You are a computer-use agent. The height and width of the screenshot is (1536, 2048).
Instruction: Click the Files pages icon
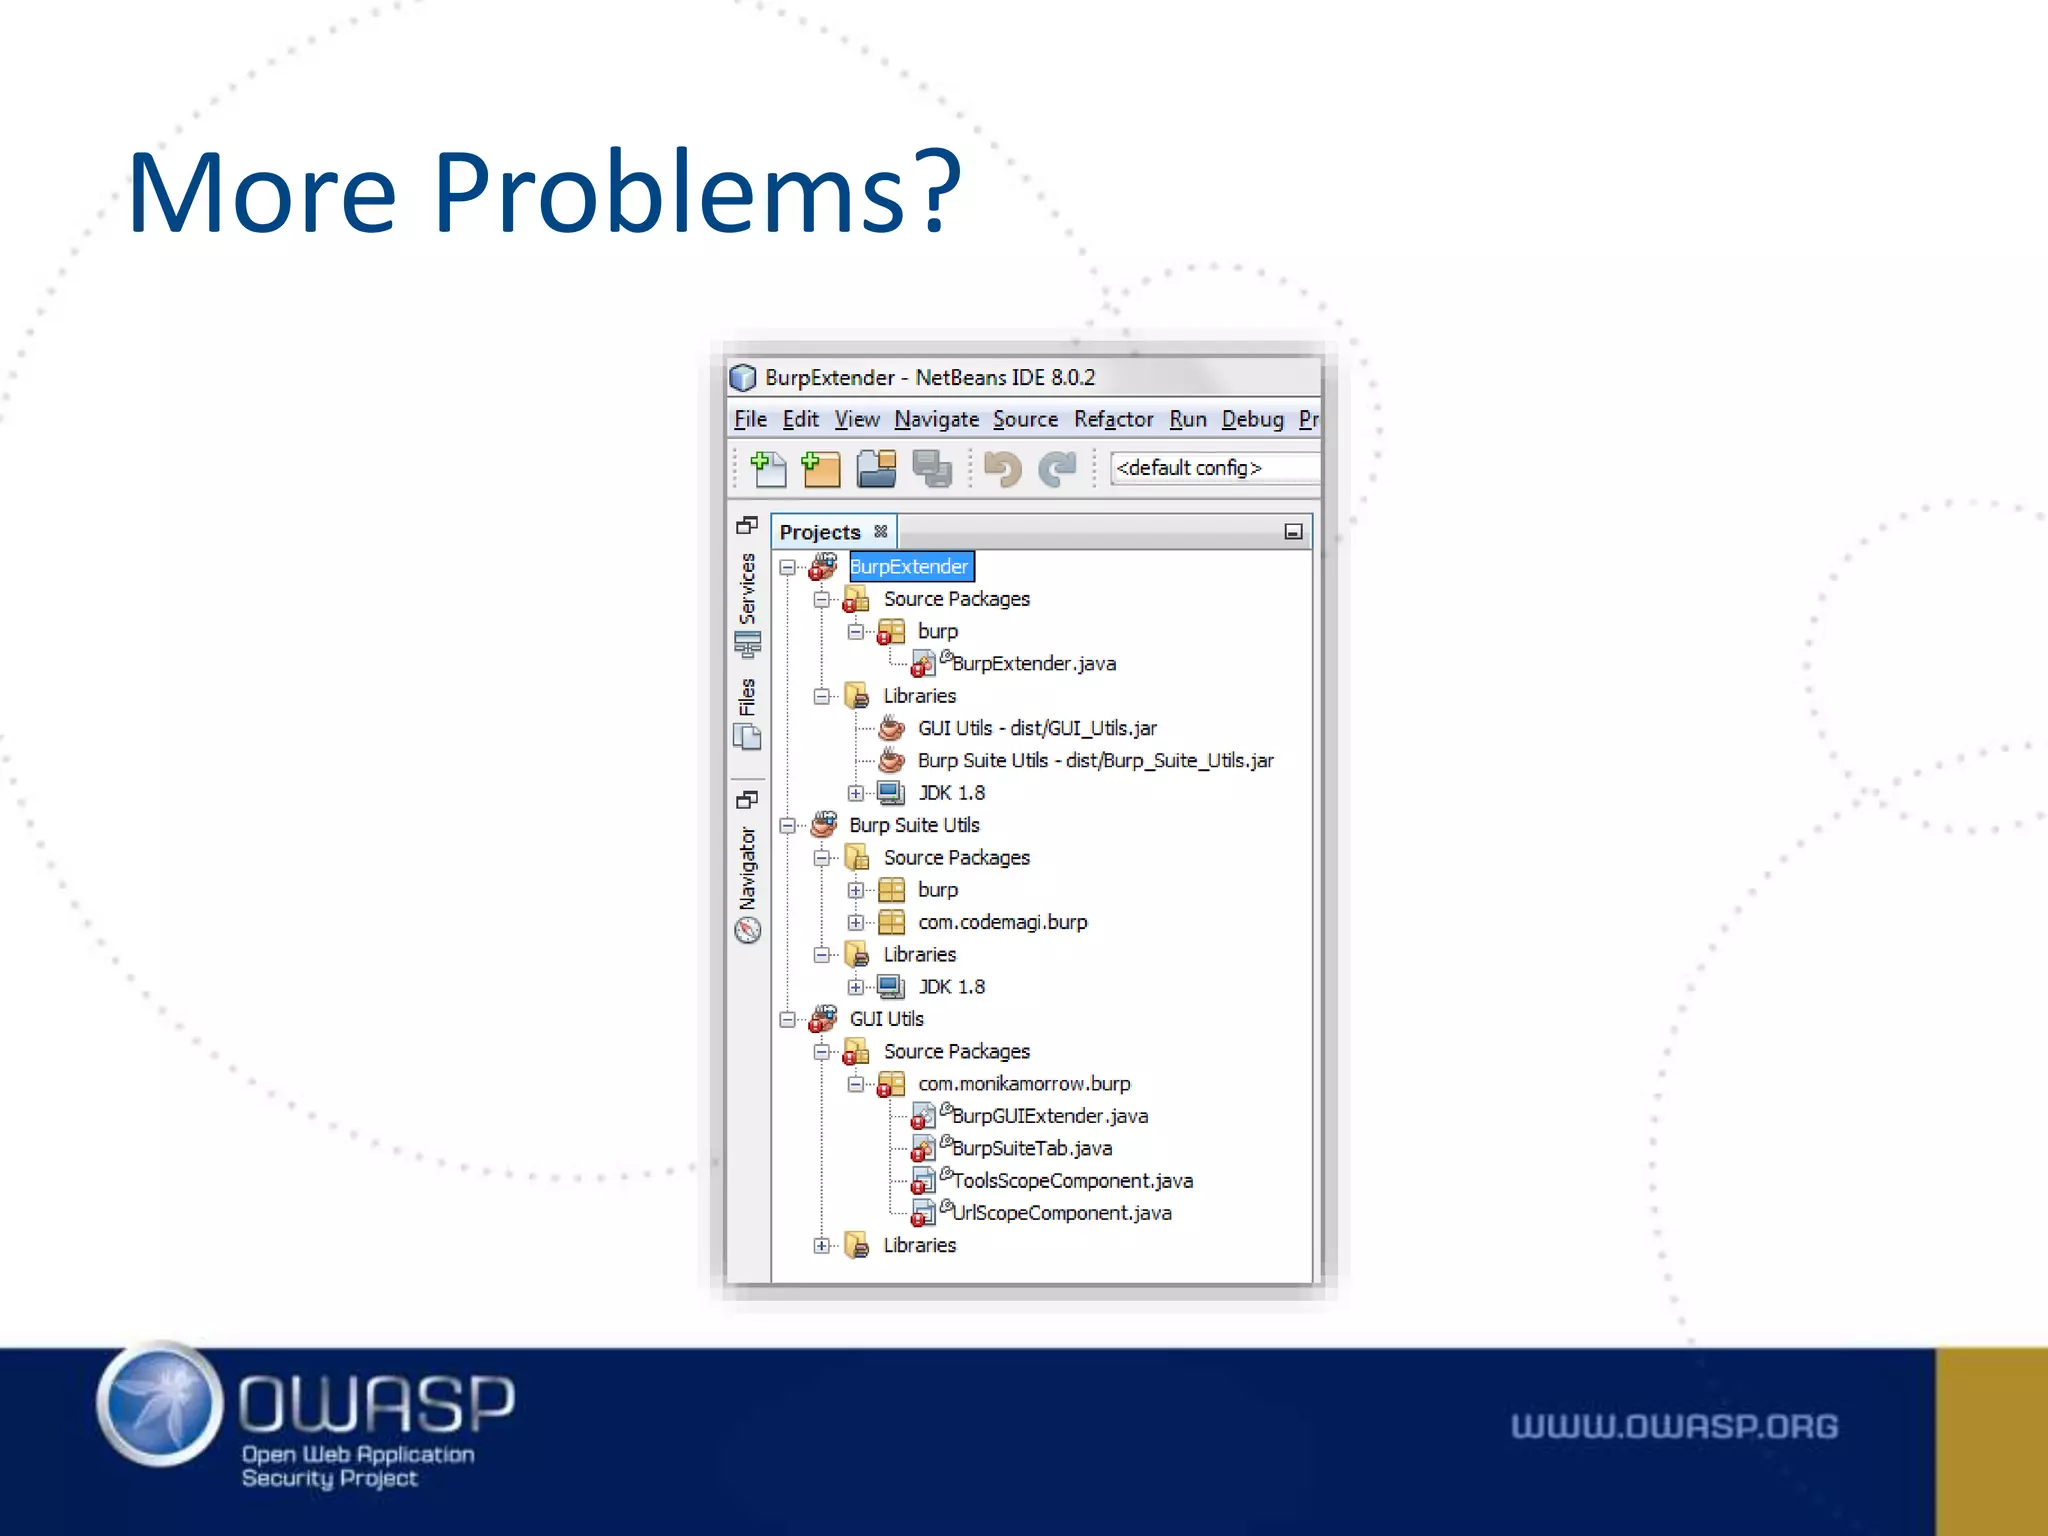pos(747,737)
